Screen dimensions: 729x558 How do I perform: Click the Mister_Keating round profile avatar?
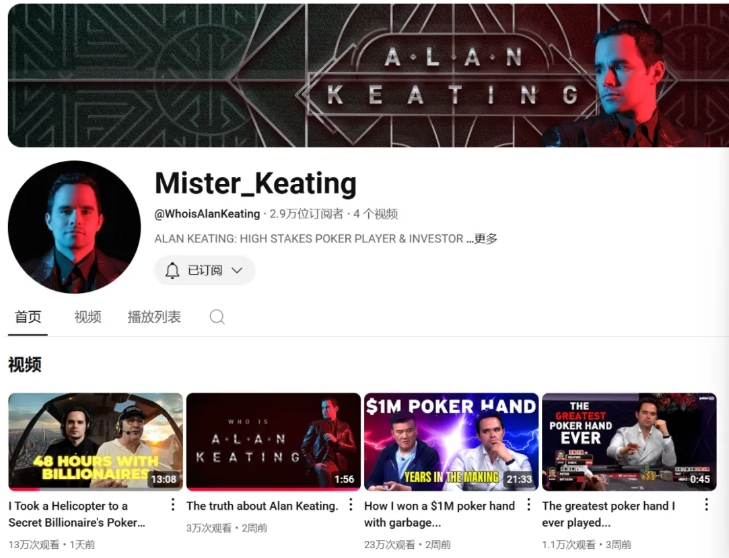(74, 227)
